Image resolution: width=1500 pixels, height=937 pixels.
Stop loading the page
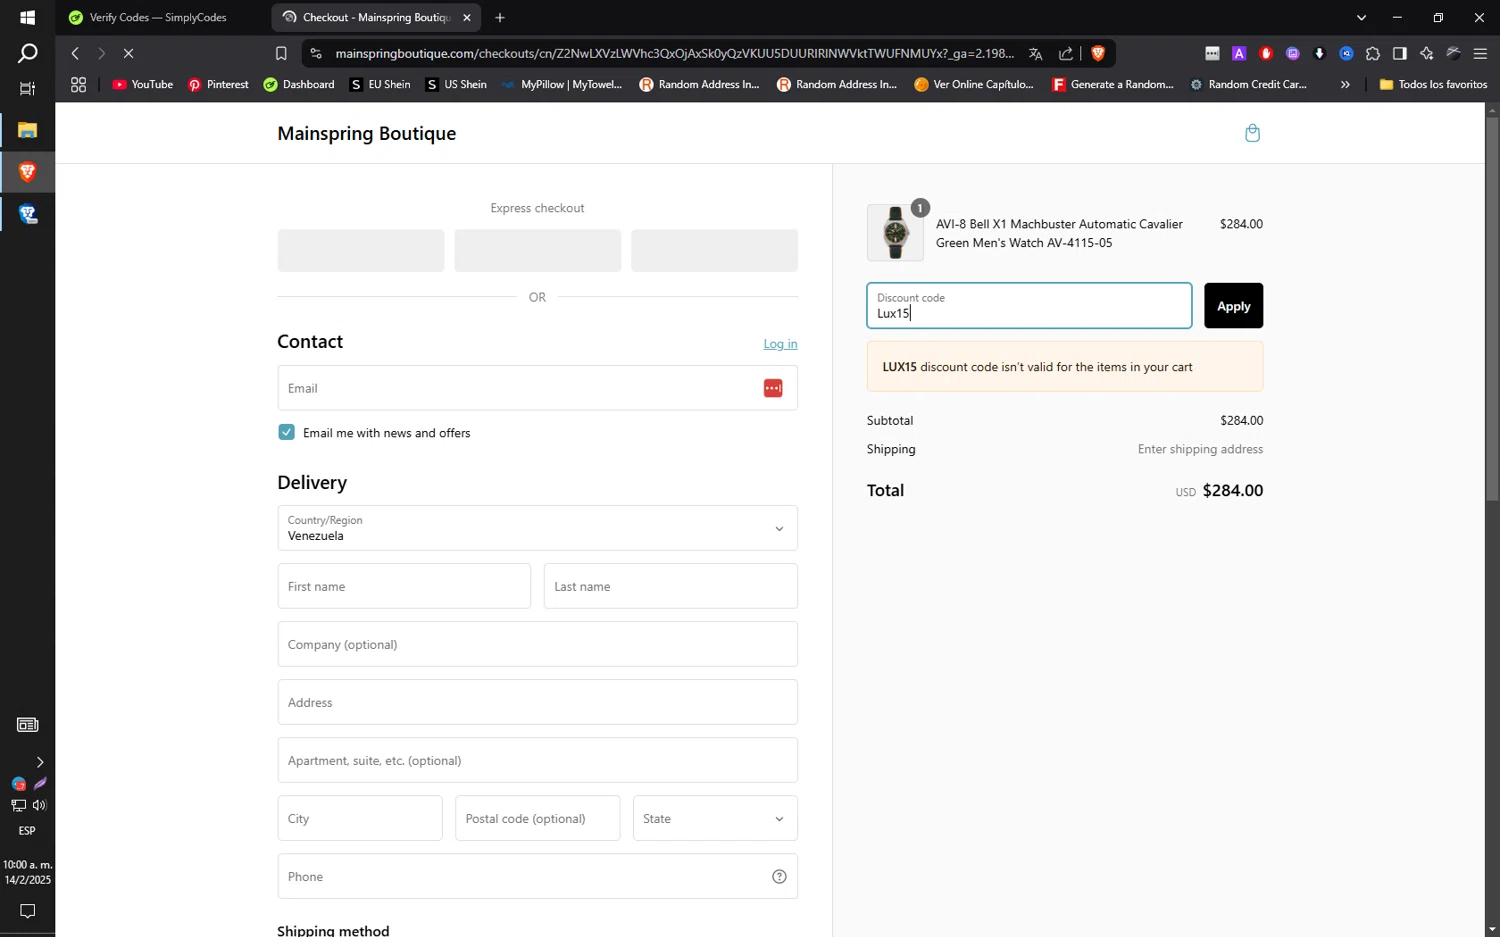[128, 53]
